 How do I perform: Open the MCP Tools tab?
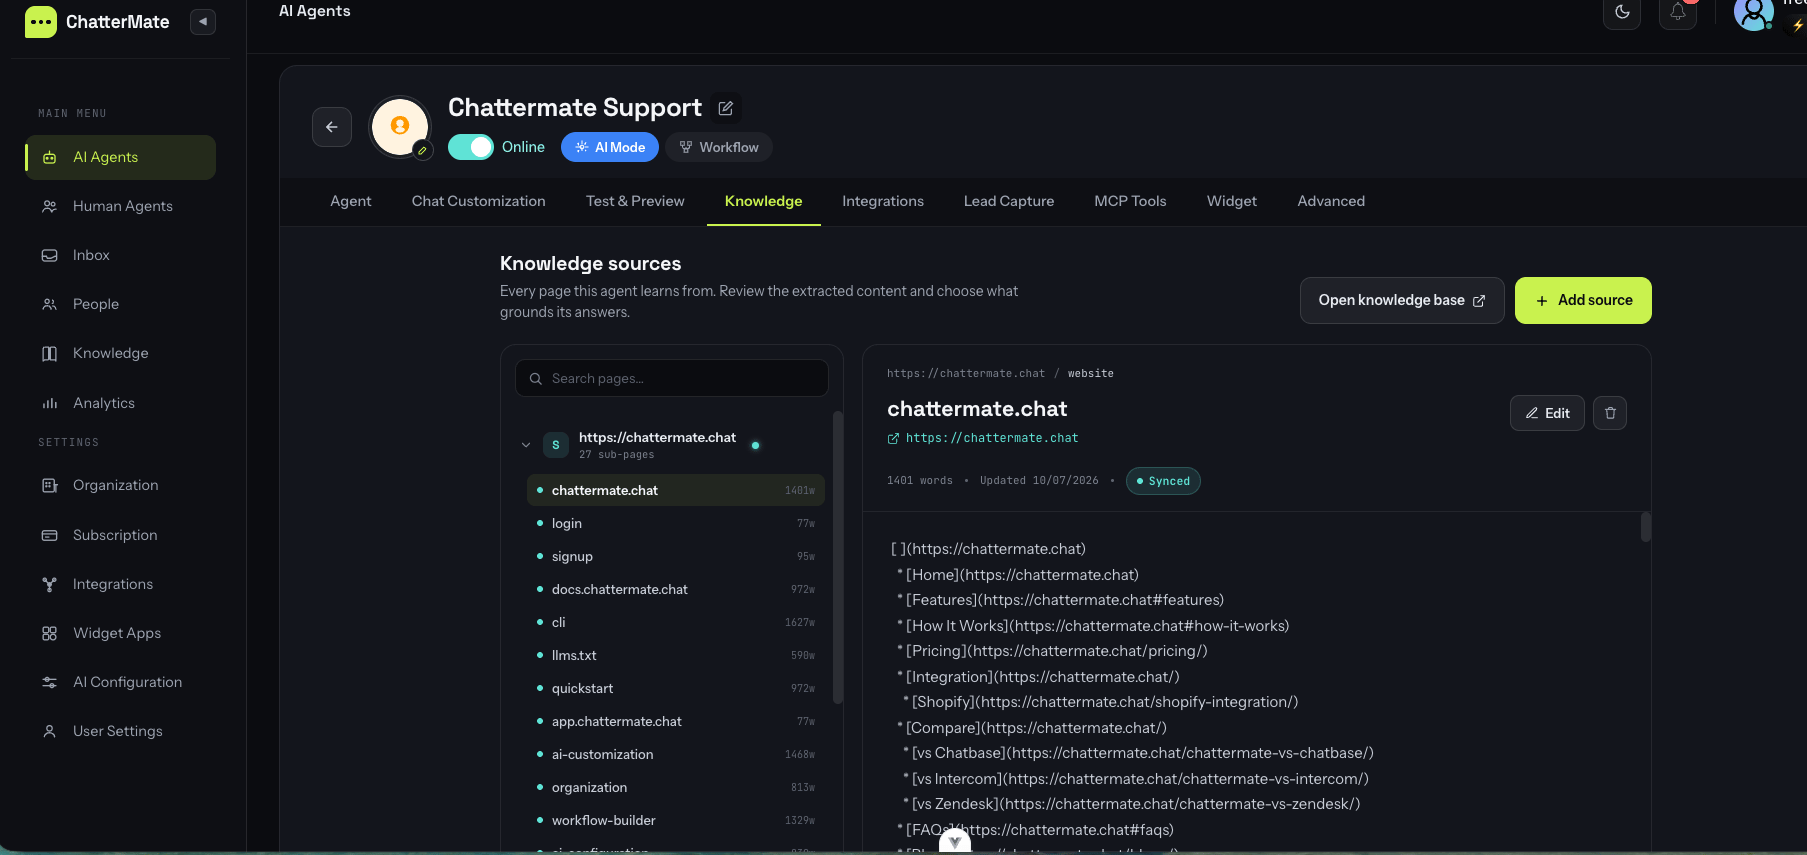coord(1130,201)
